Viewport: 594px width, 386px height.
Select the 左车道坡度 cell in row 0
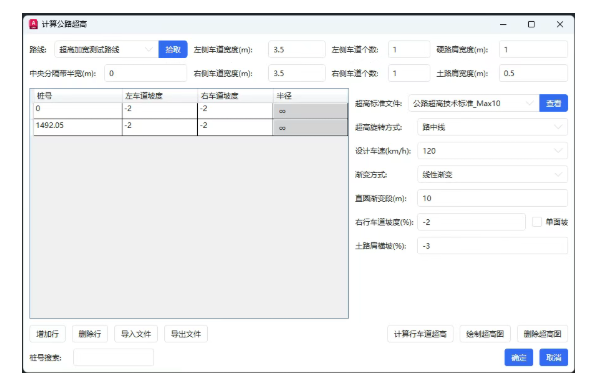tap(160, 110)
